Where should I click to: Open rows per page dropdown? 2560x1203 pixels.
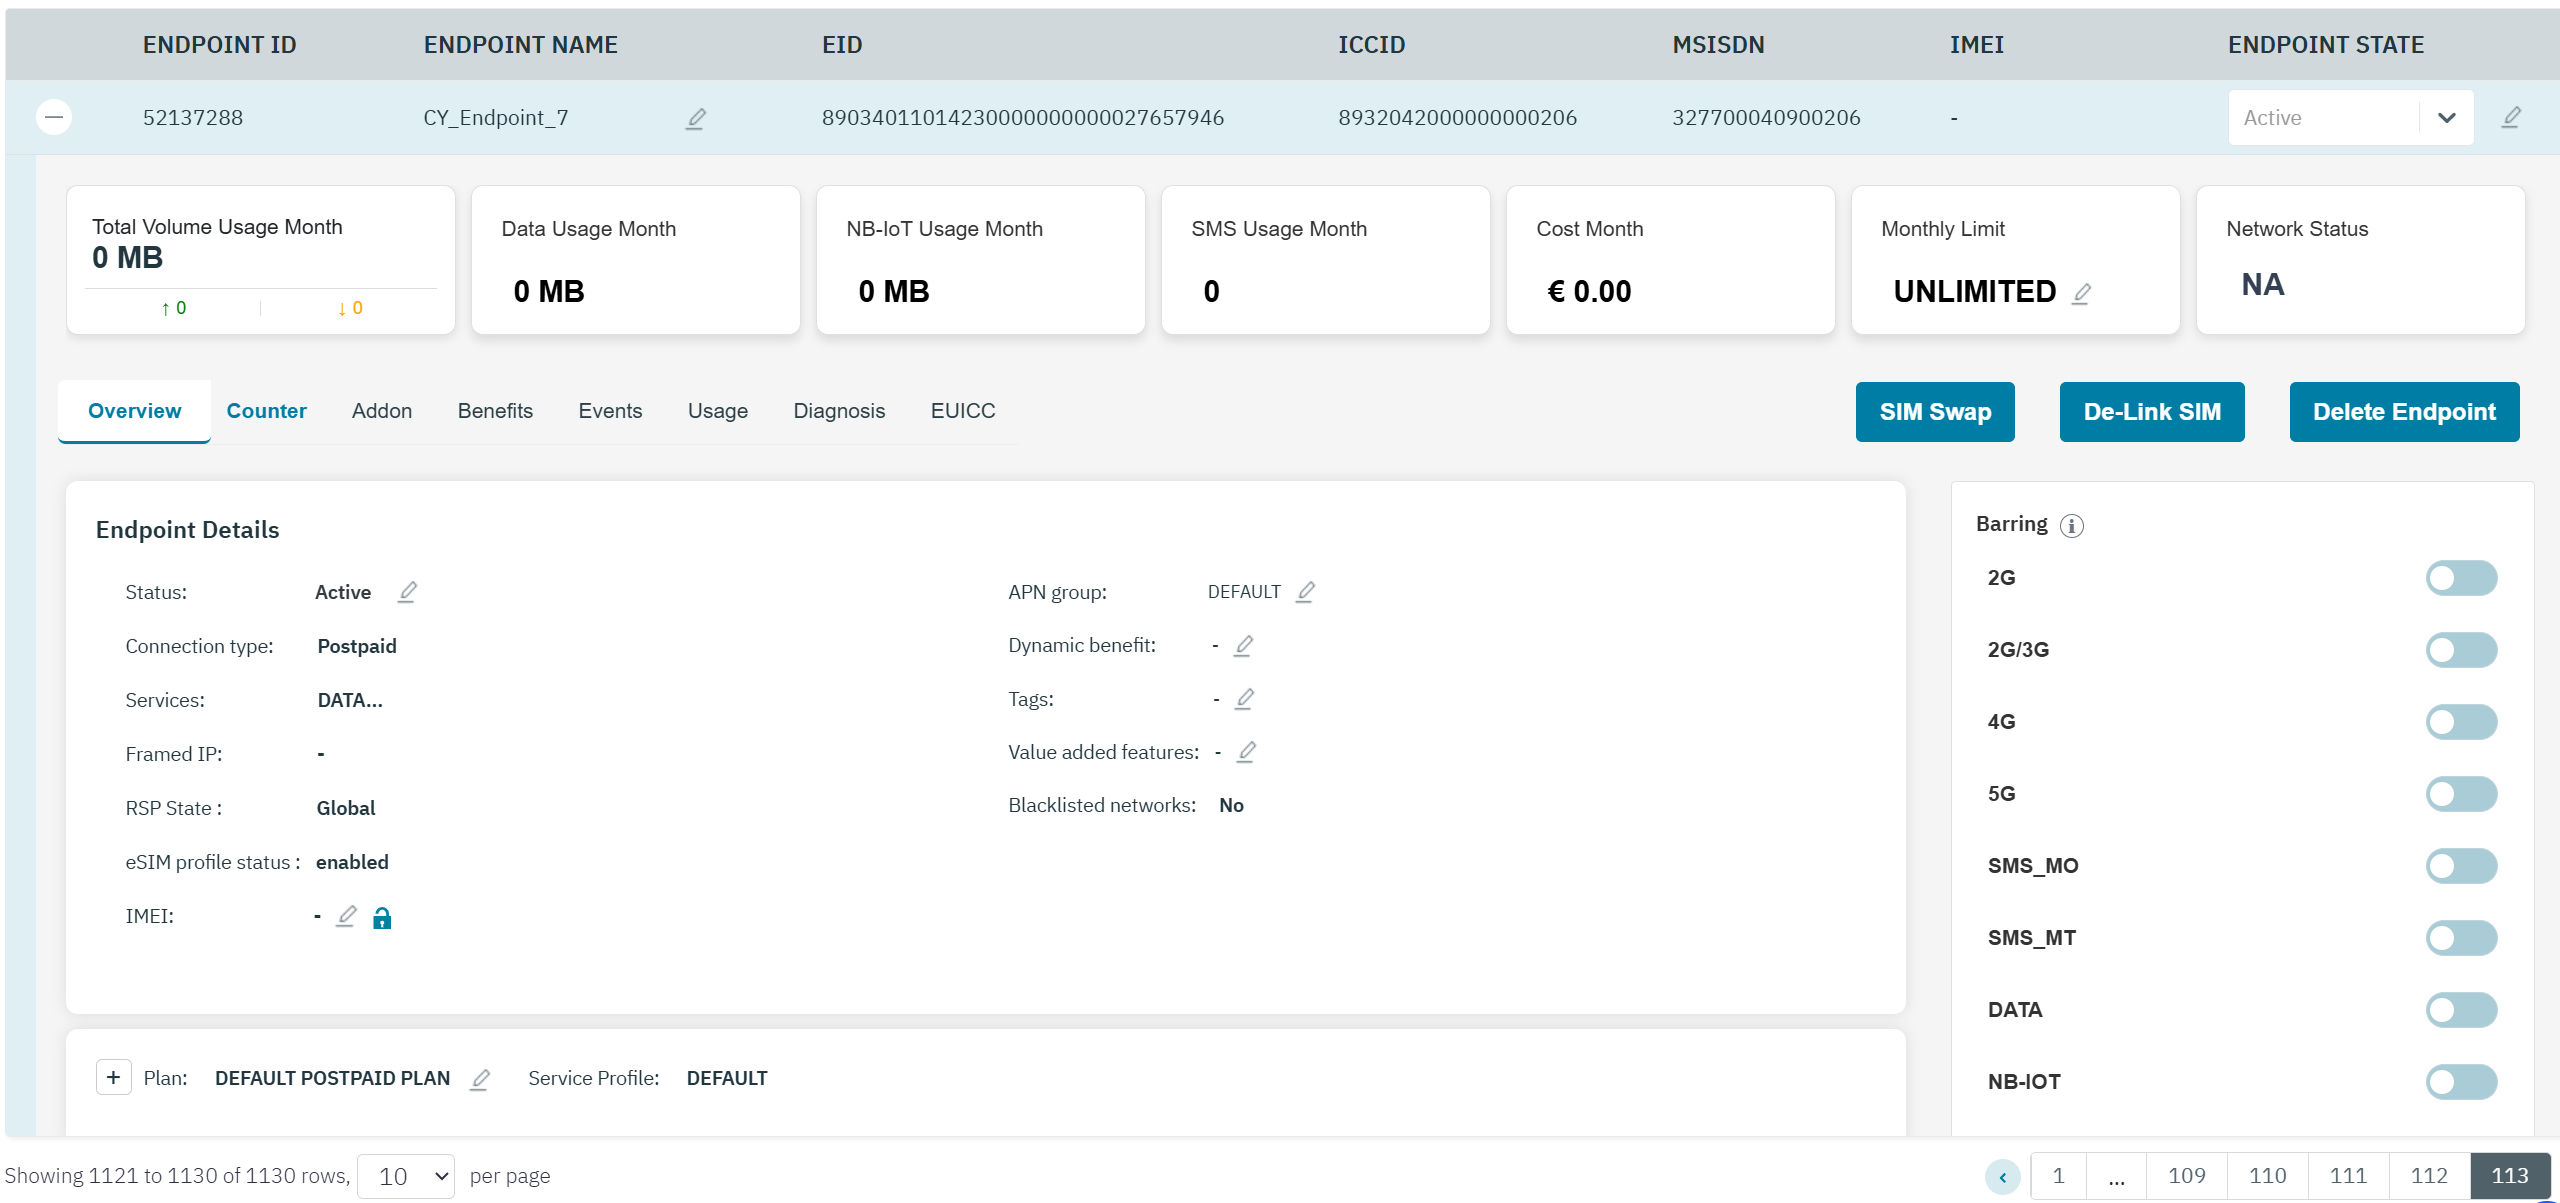[407, 1176]
